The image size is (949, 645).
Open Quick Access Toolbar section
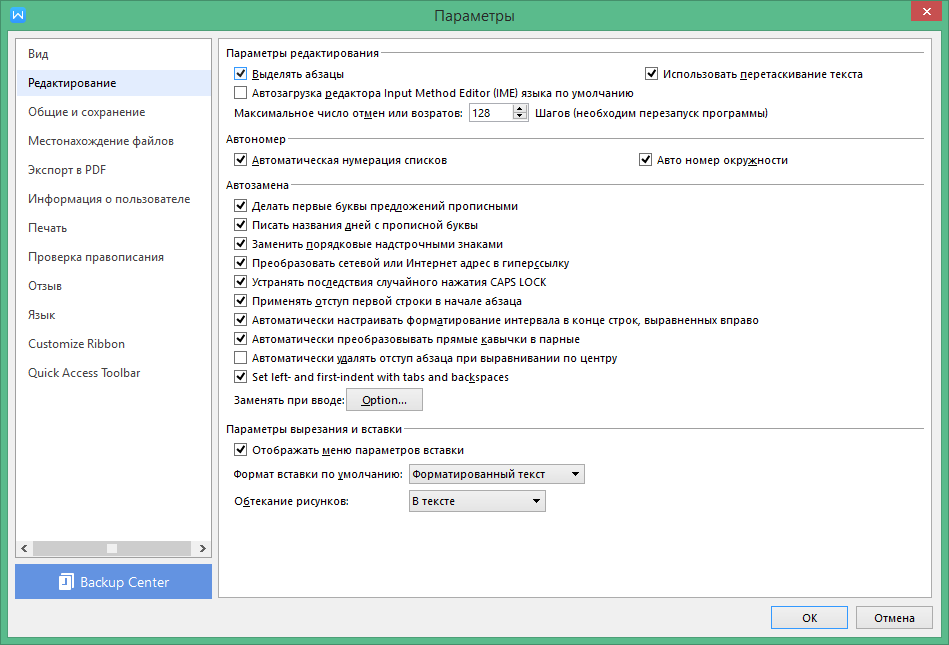[113, 373]
